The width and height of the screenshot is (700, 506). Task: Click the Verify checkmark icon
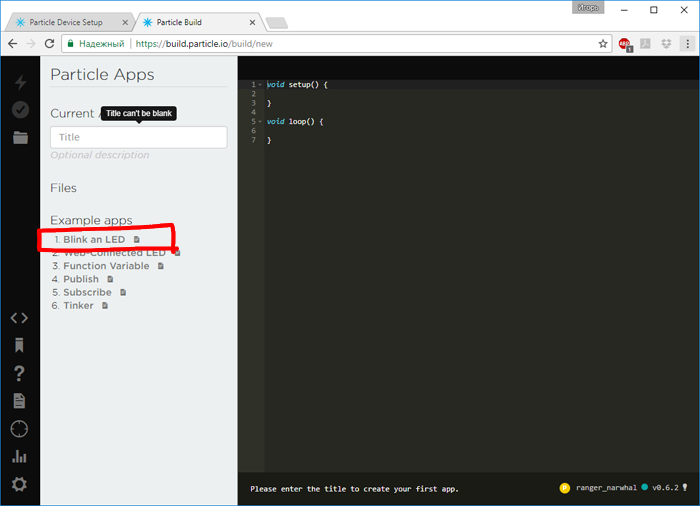(x=20, y=109)
